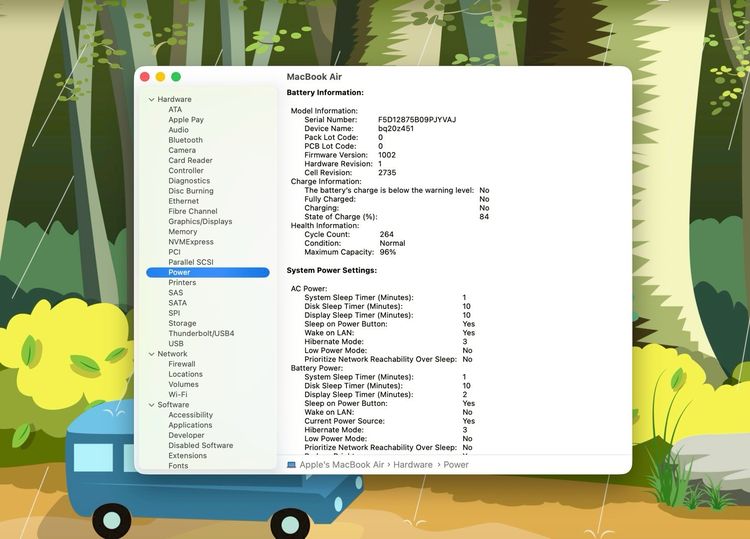Select ATA in the sidebar
The image size is (750, 539).
[175, 110]
